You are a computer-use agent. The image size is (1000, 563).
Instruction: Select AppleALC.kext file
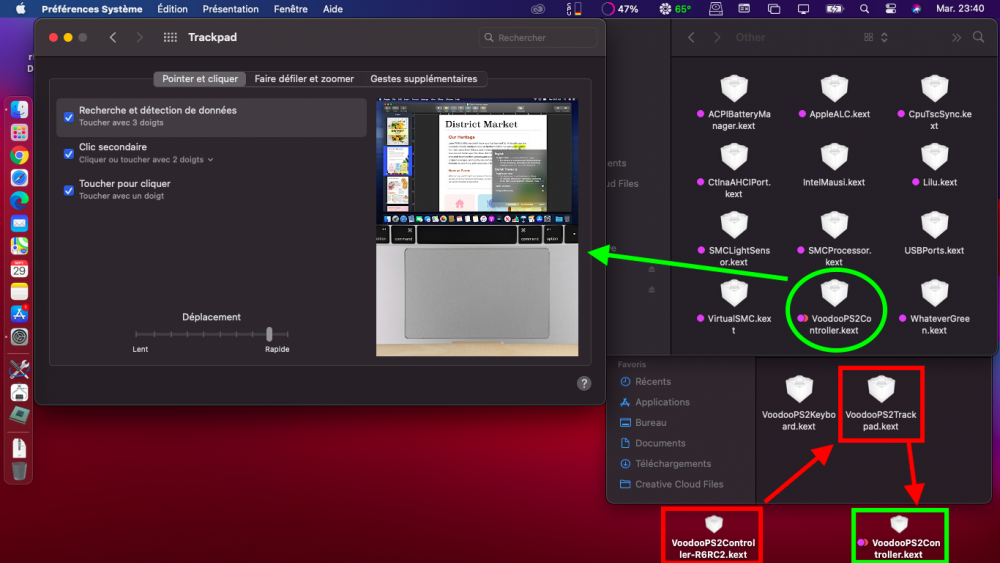(x=834, y=97)
